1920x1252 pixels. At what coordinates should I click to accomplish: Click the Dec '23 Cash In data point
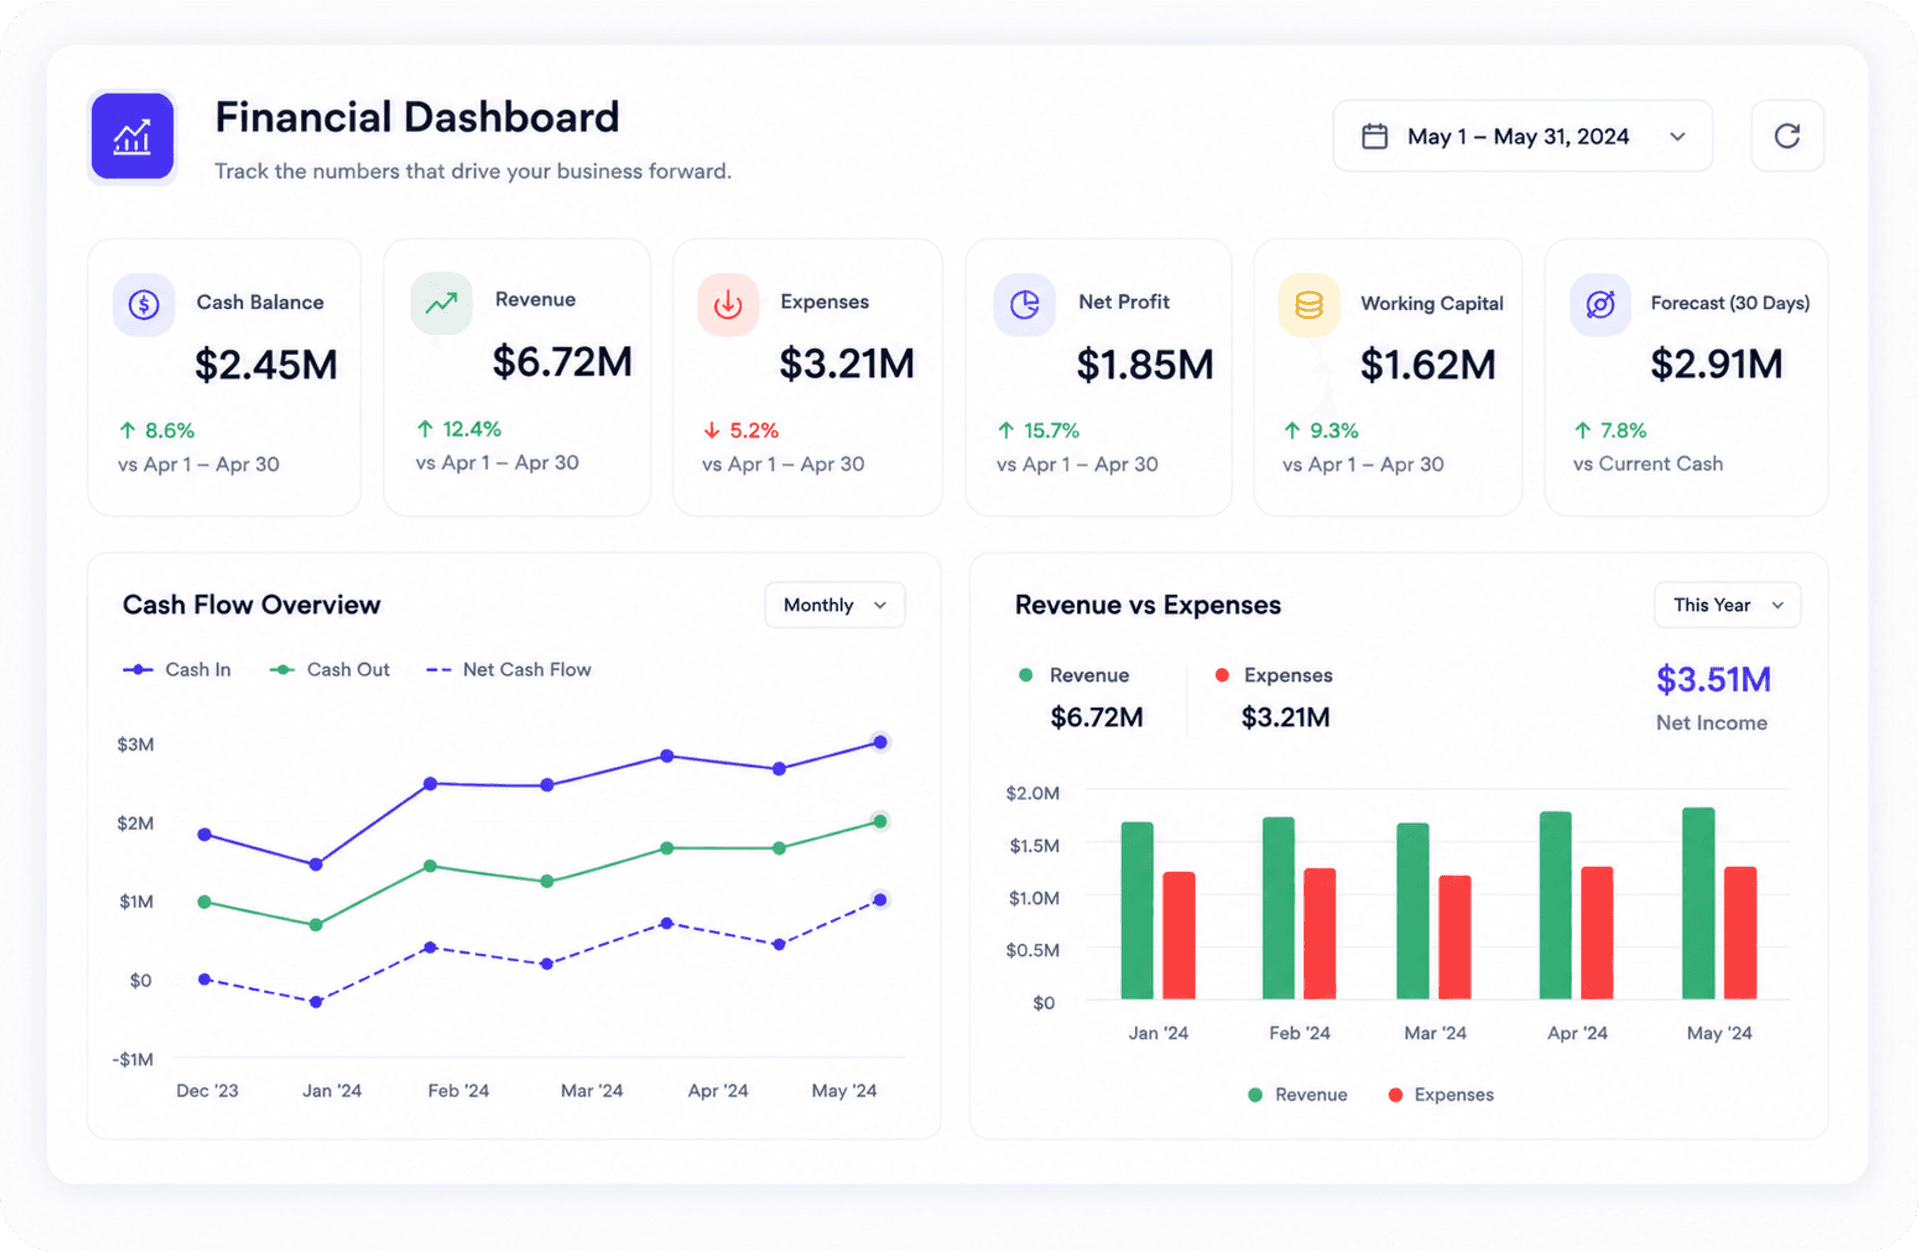coord(205,834)
